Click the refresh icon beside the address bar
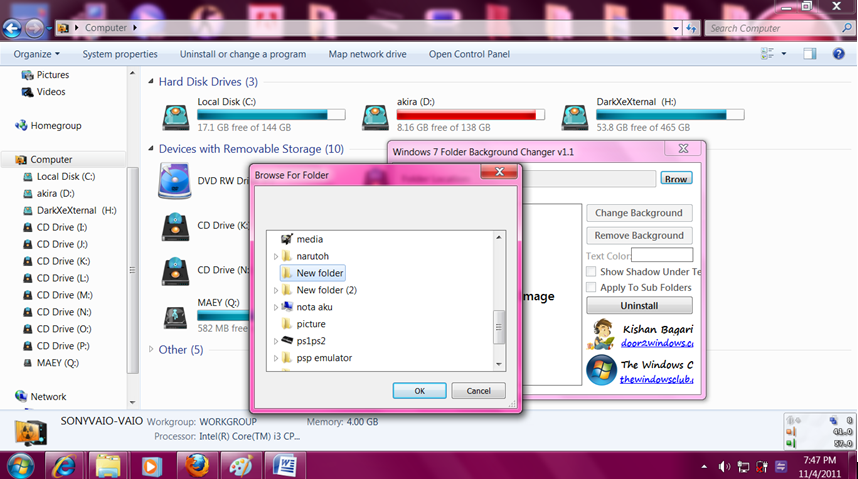The width and height of the screenshot is (858, 479). [x=692, y=28]
